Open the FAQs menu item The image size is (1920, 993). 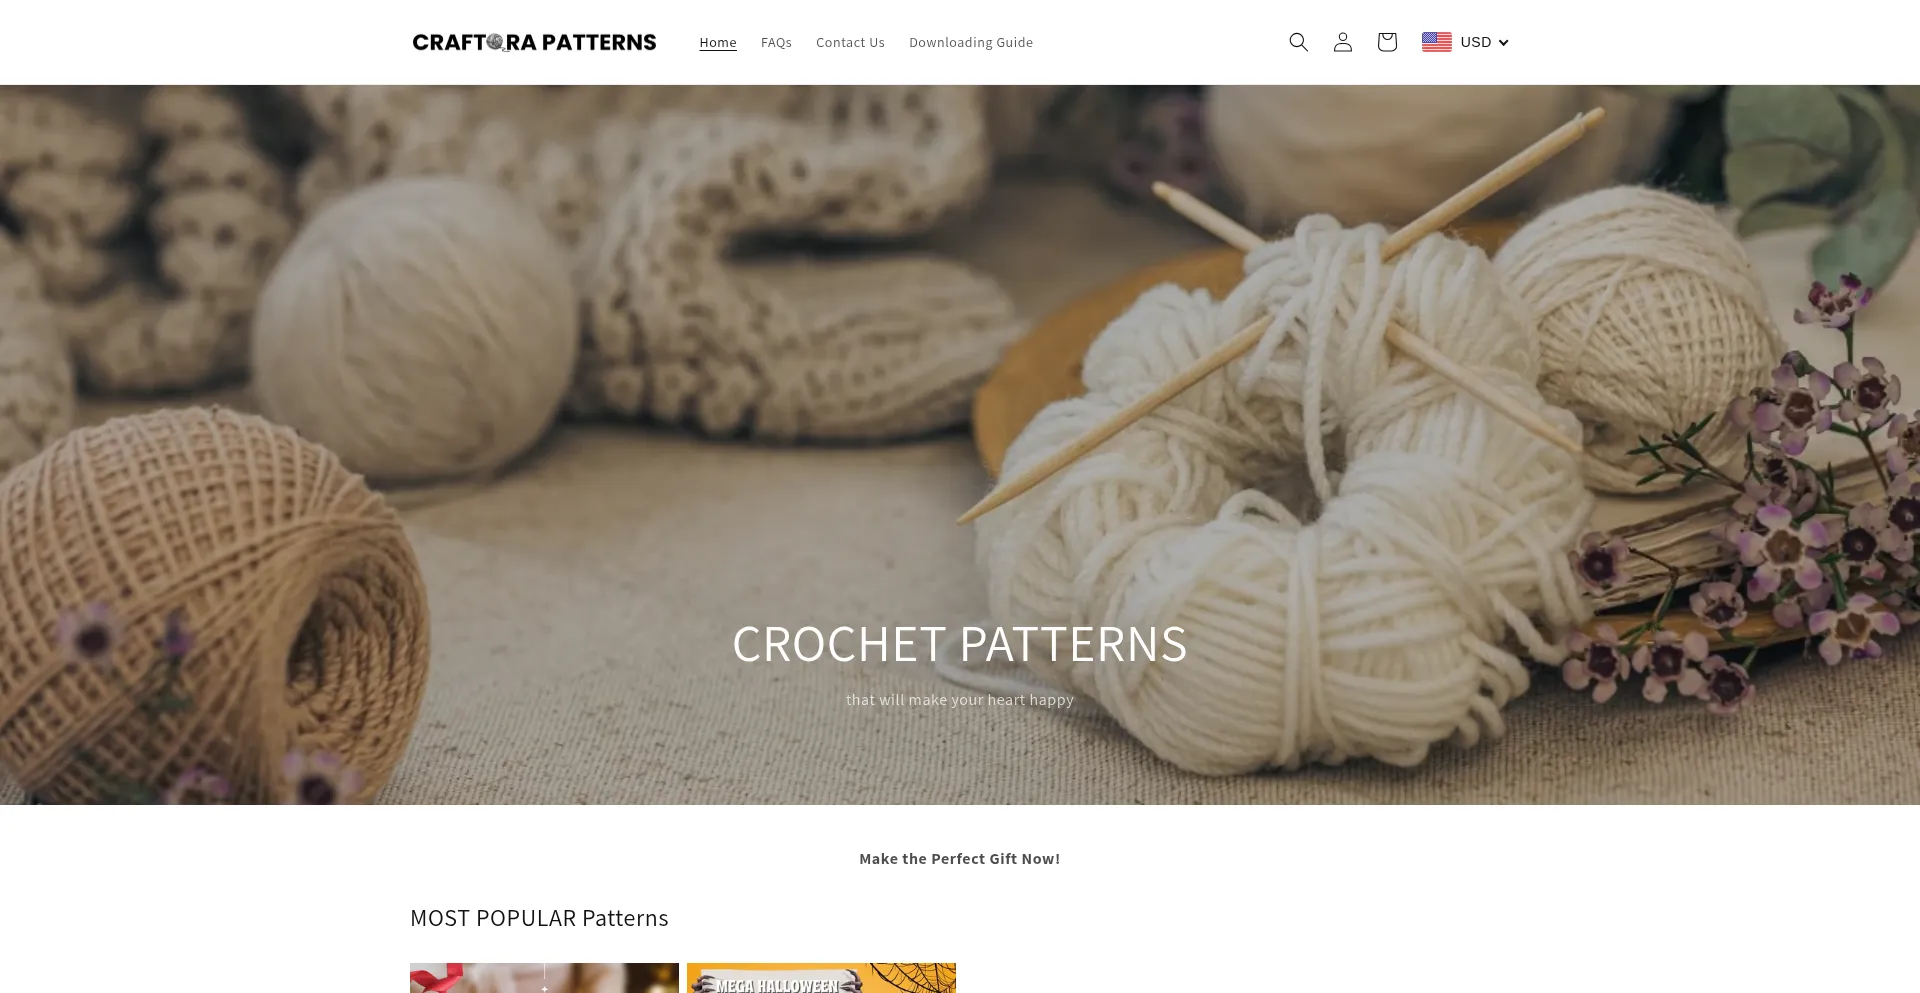776,42
